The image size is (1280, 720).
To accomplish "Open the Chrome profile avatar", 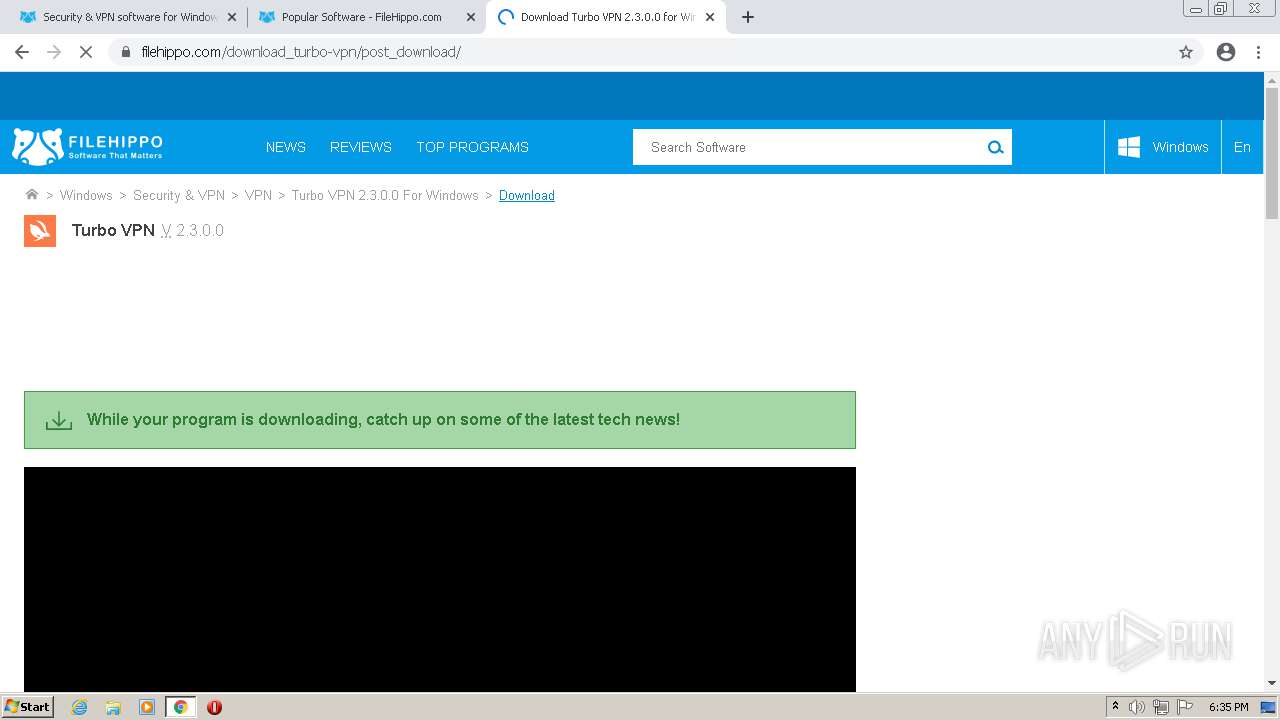I will pyautogui.click(x=1226, y=52).
